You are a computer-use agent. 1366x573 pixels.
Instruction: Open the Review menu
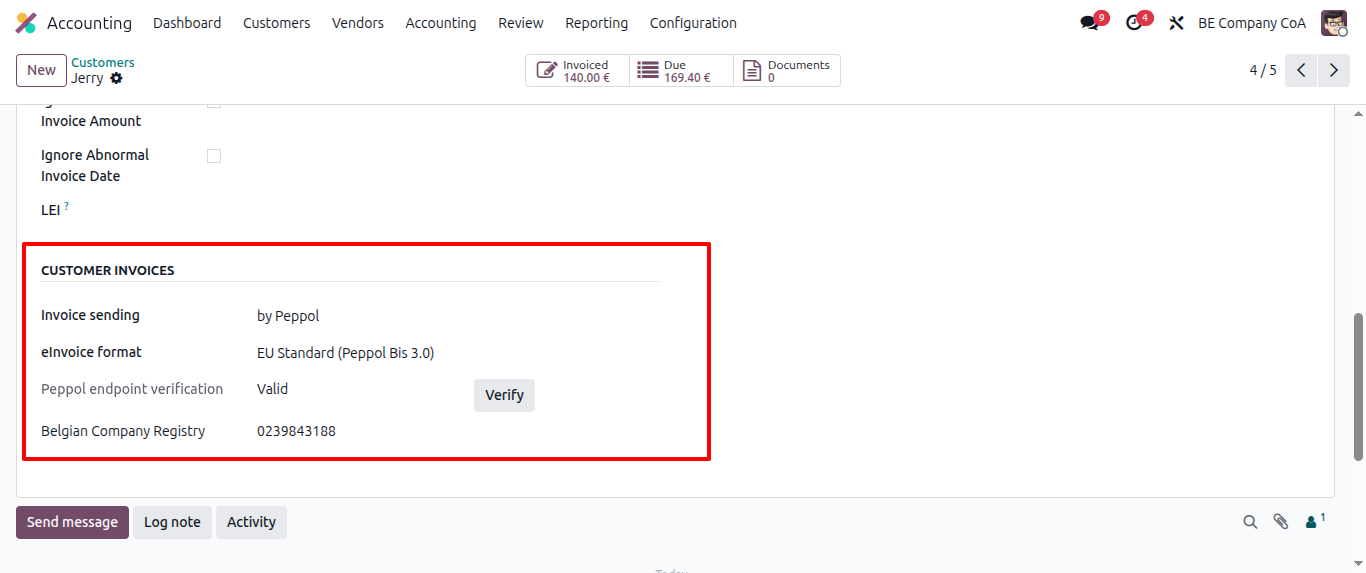521,23
